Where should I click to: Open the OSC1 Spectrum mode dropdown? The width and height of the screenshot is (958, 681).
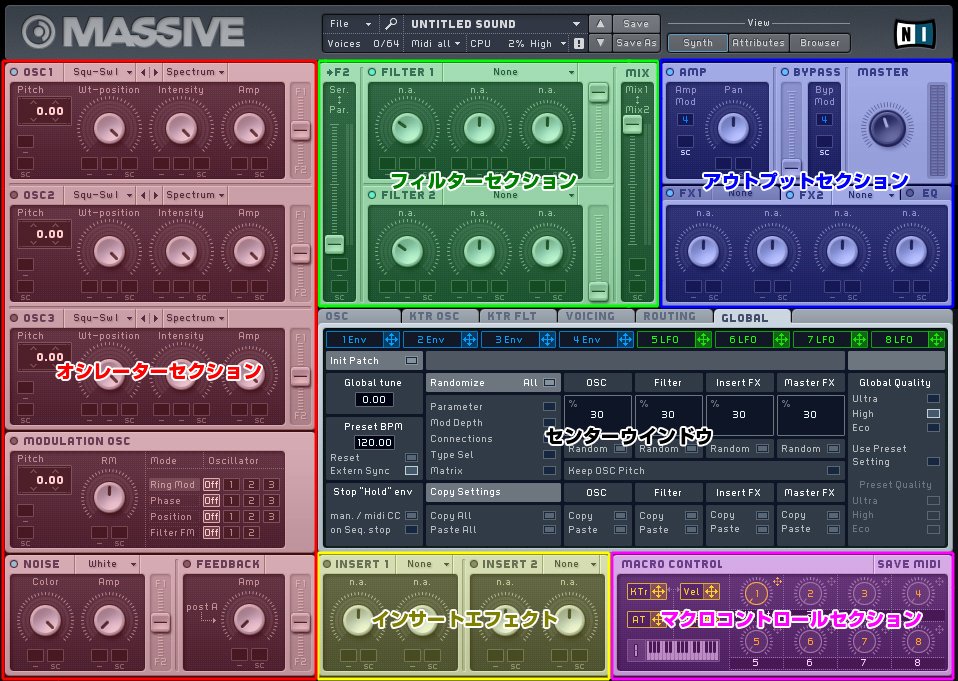(x=196, y=72)
